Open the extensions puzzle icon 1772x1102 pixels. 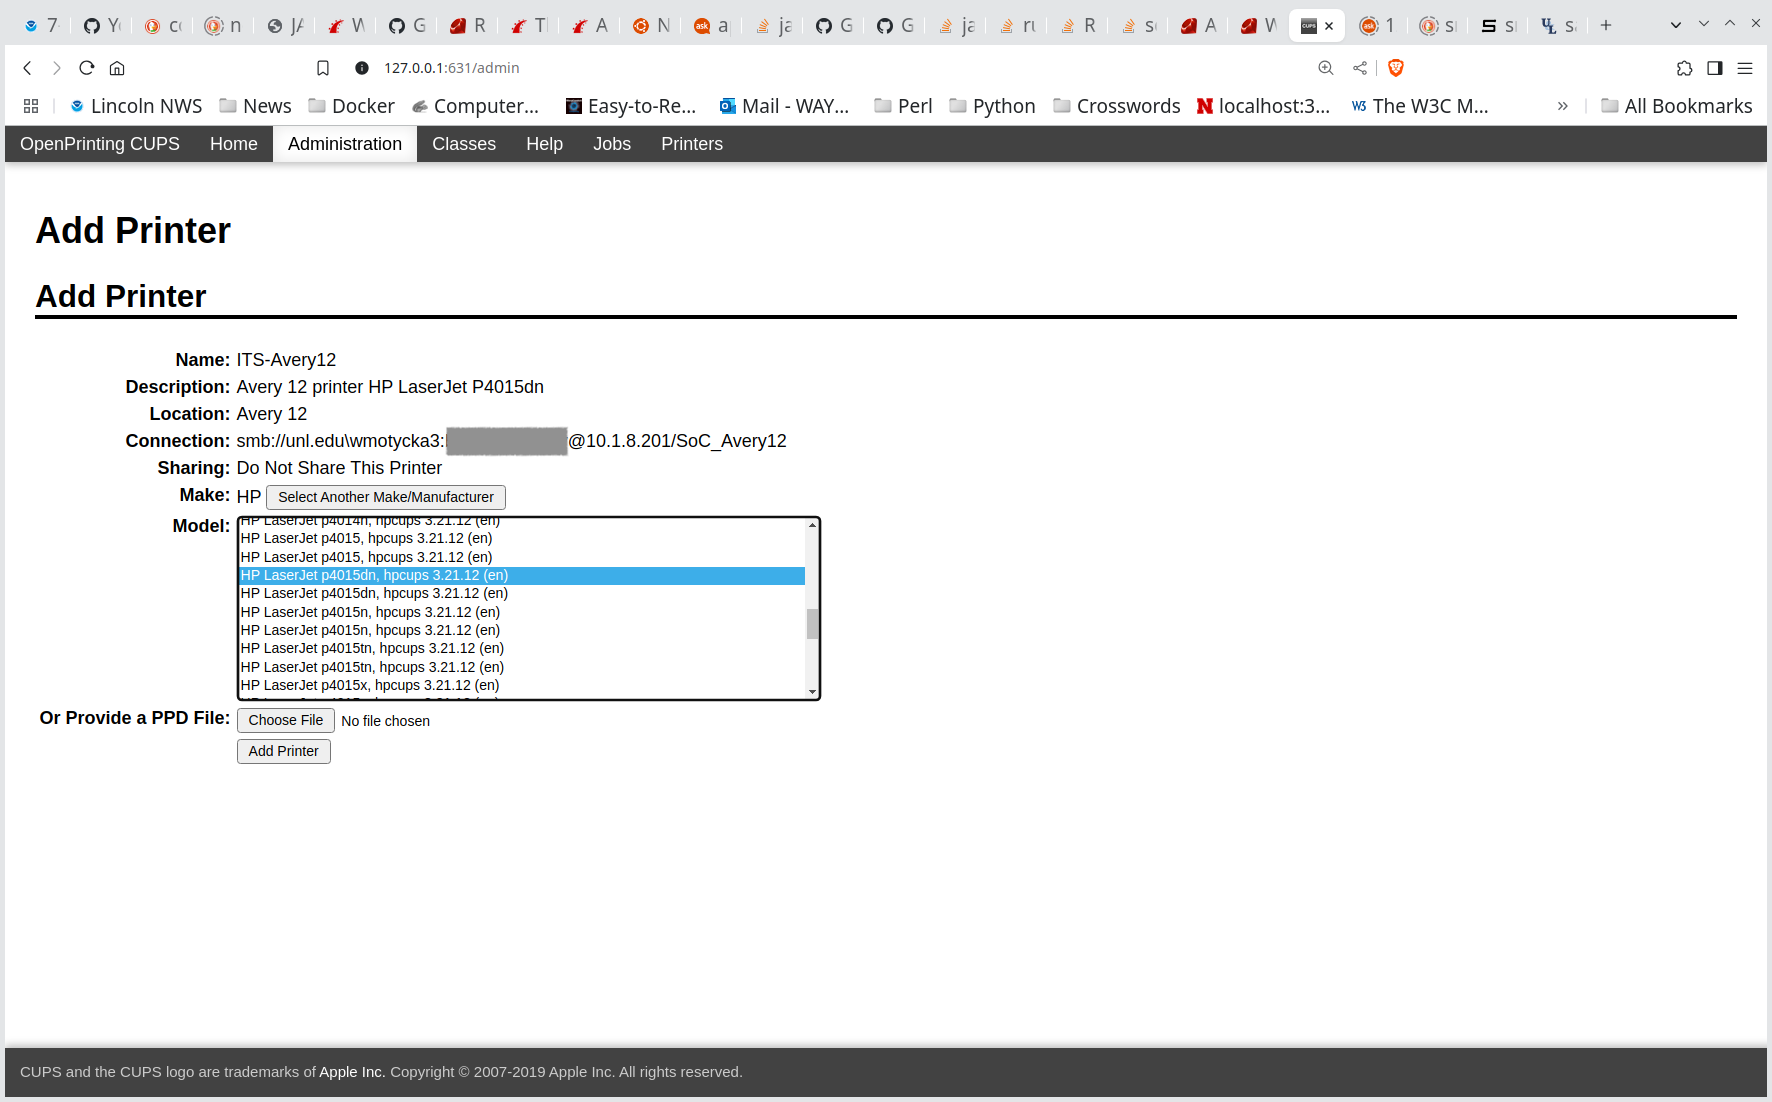point(1685,68)
